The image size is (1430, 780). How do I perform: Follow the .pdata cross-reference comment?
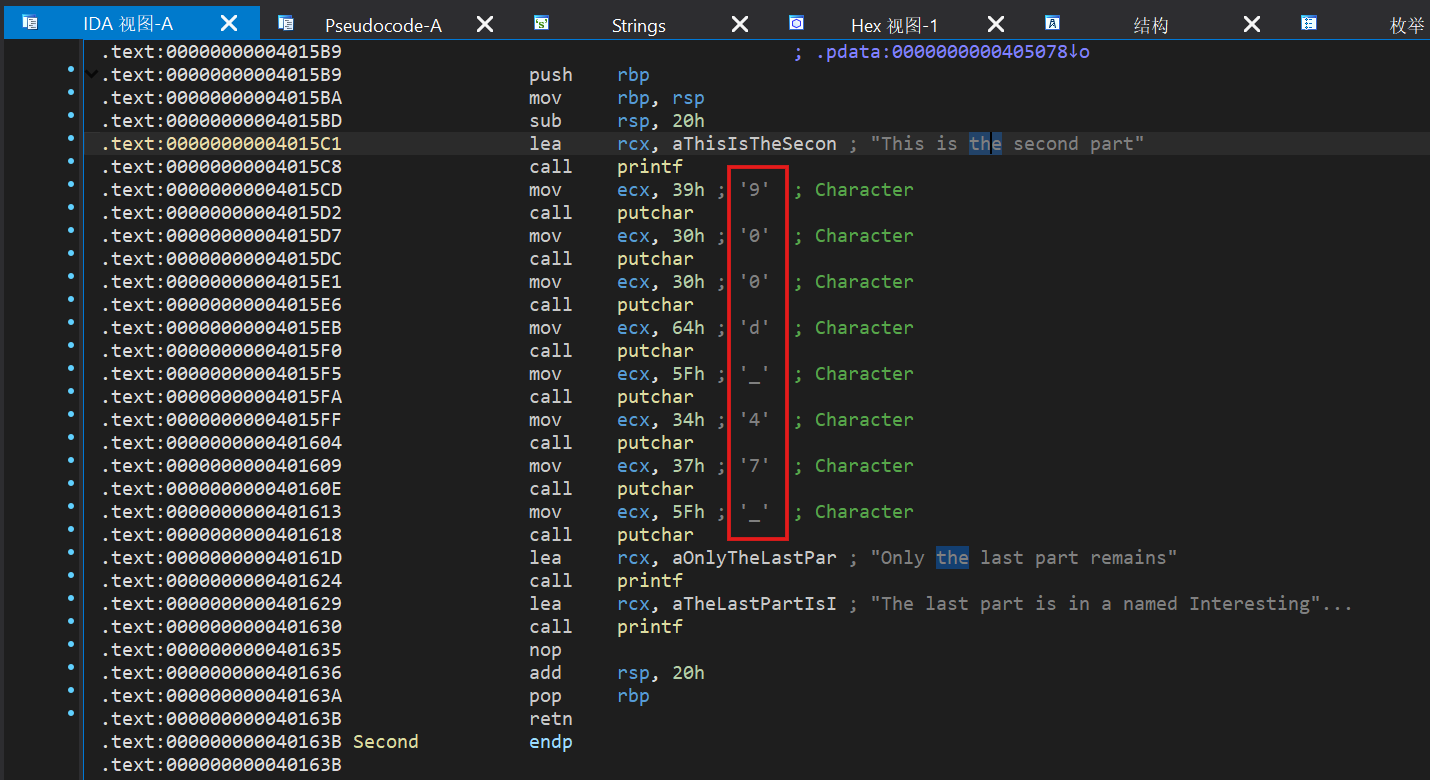tap(950, 52)
